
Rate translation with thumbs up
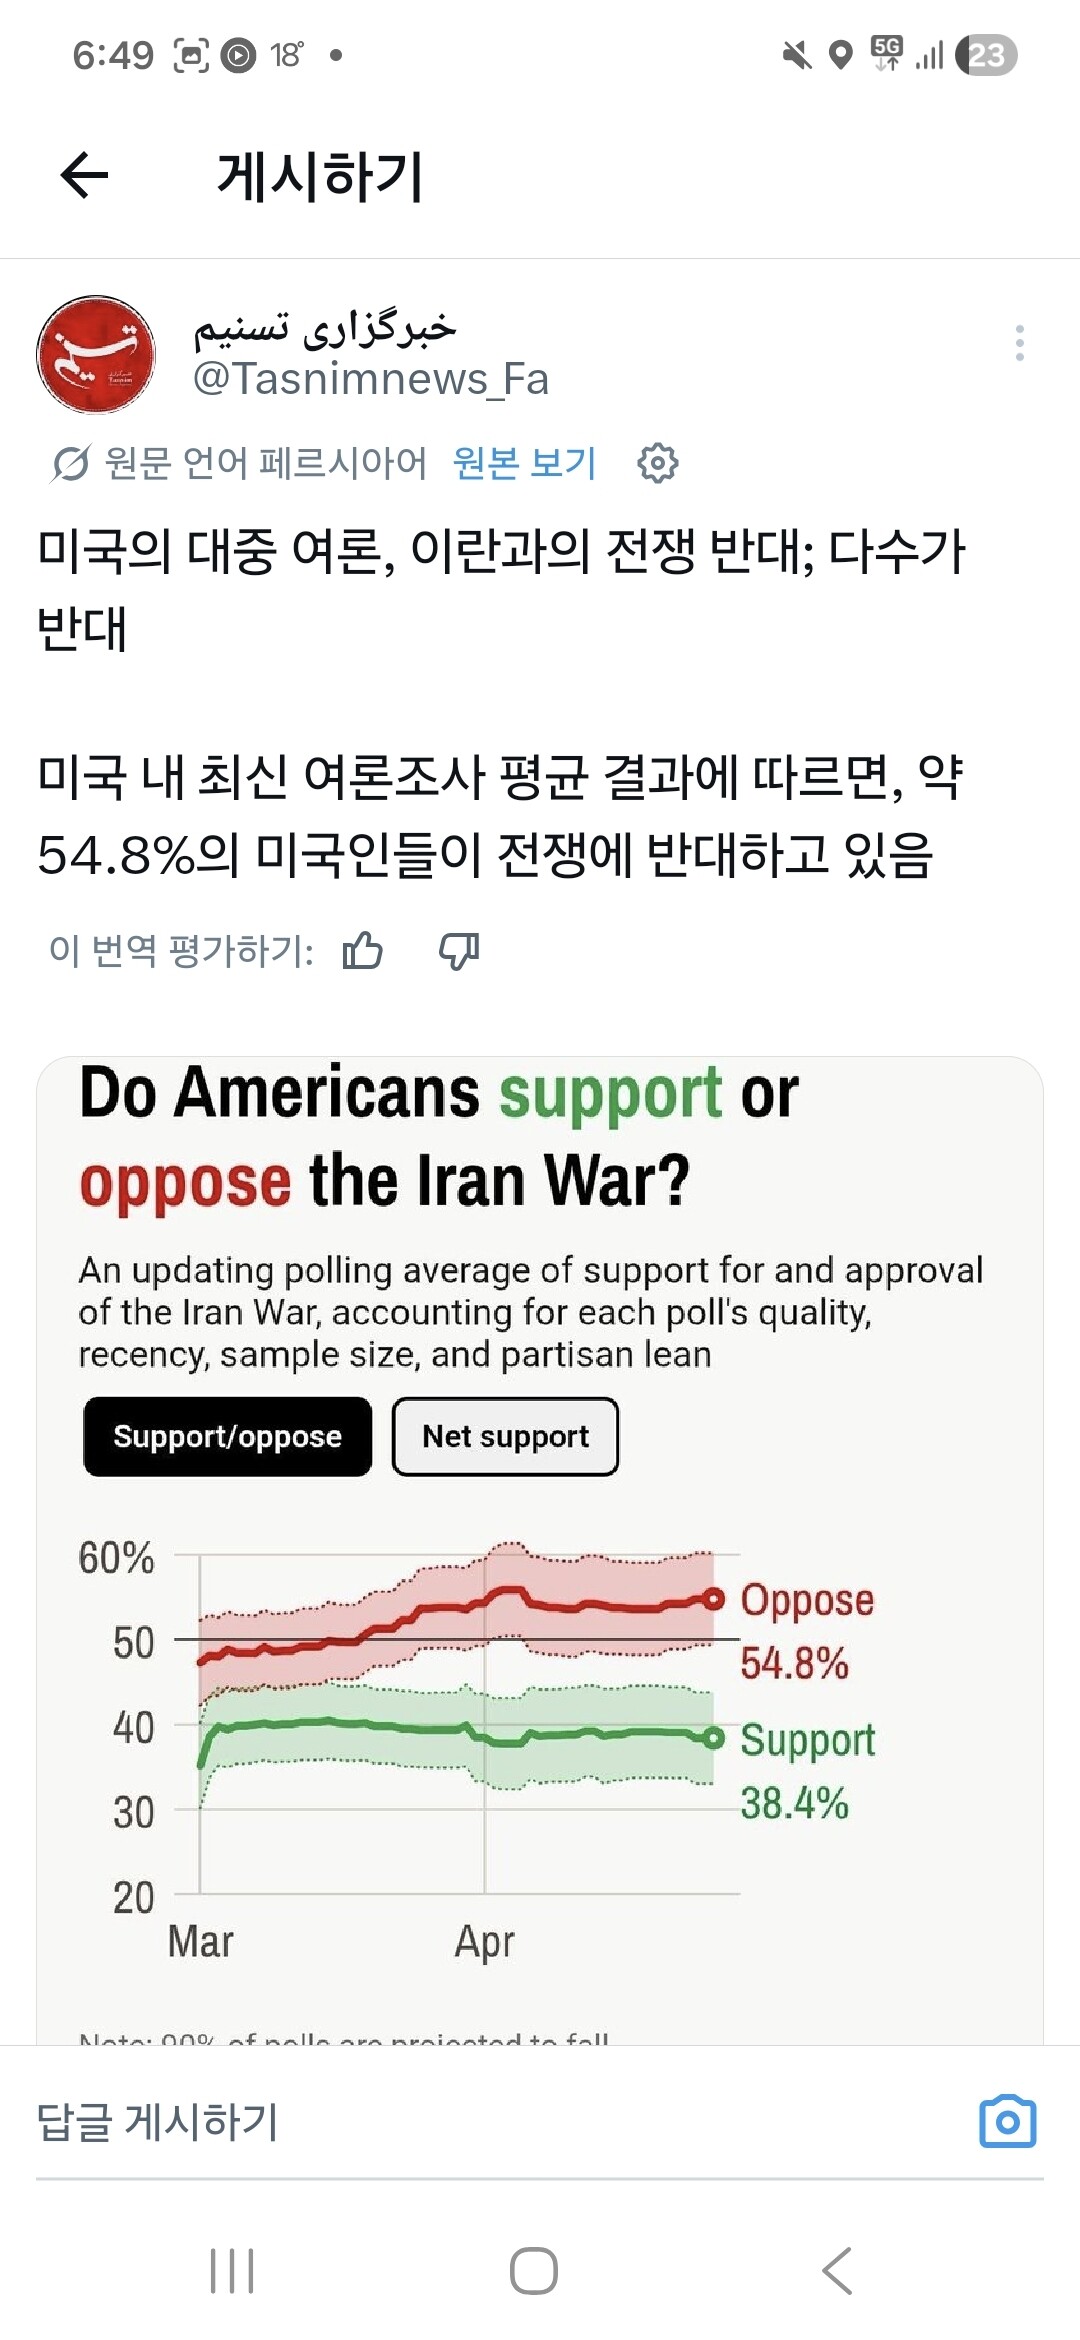362,950
